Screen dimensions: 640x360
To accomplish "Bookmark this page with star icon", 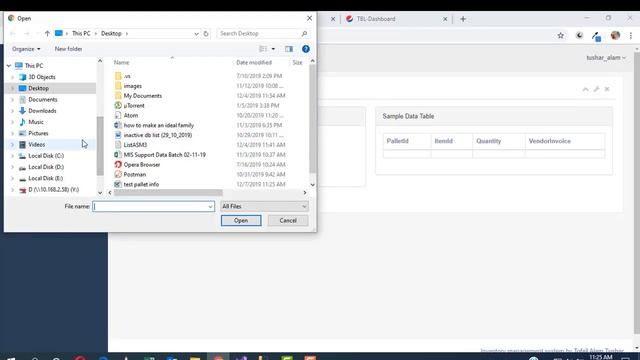I will tap(561, 36).
